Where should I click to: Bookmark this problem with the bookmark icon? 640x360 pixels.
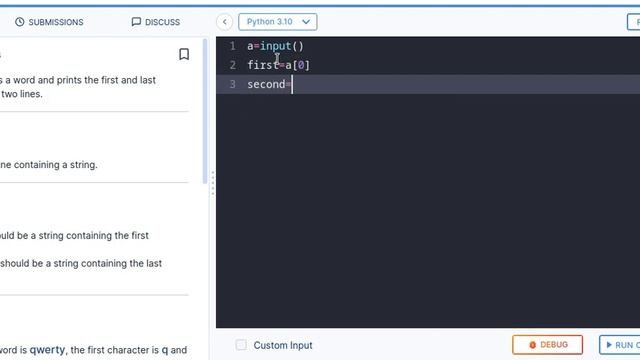tap(184, 54)
